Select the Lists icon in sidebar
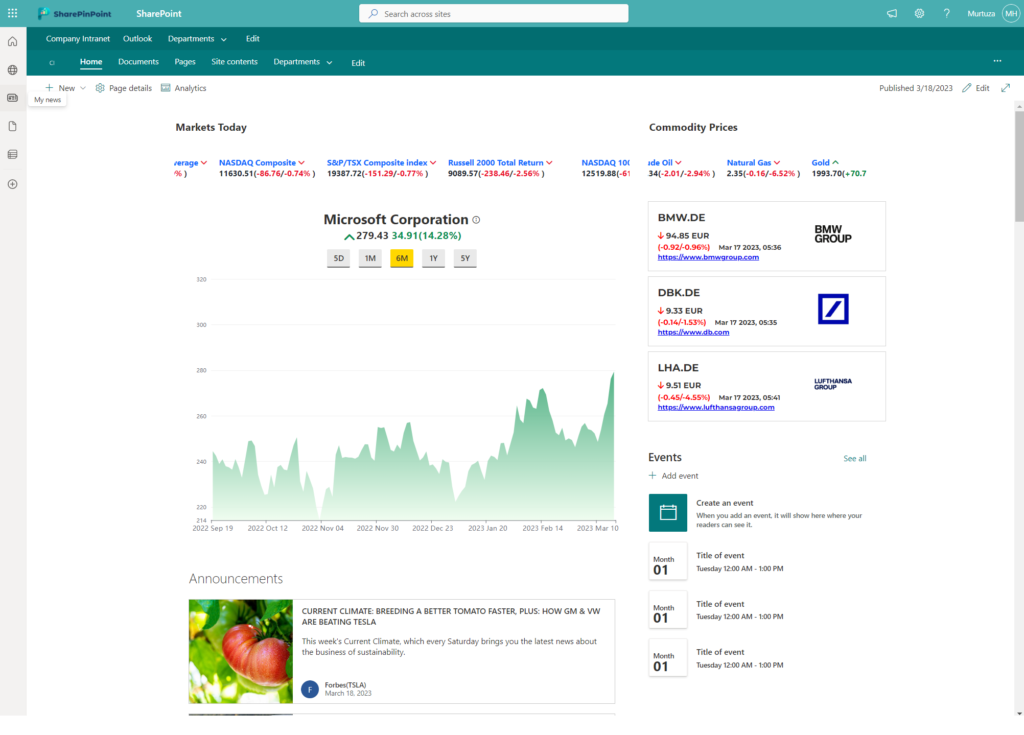1024x735 pixels. (12, 154)
